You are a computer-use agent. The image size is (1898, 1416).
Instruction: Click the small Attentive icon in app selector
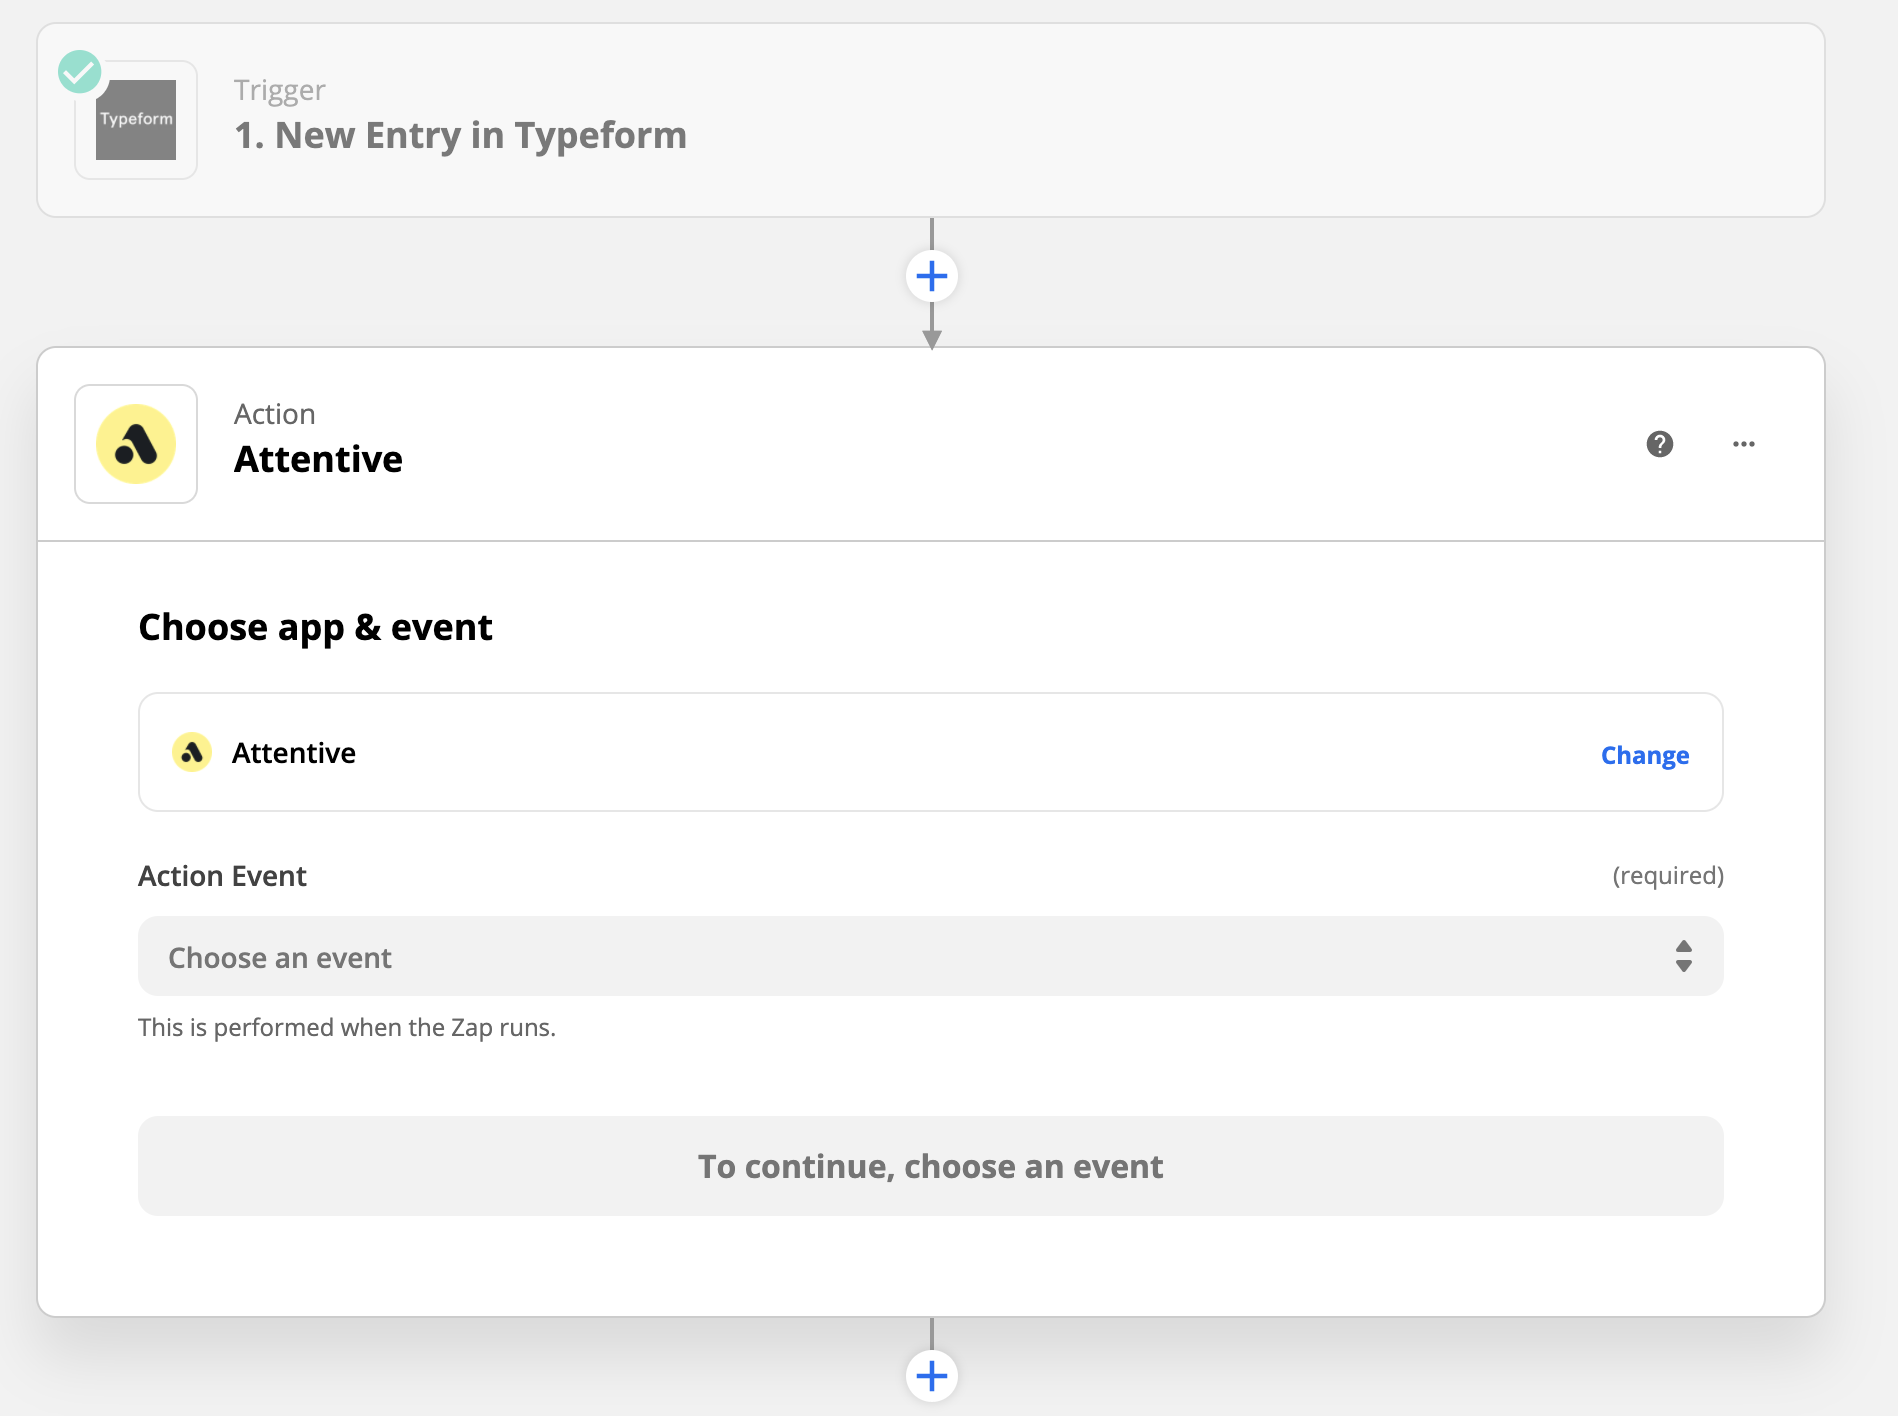192,752
